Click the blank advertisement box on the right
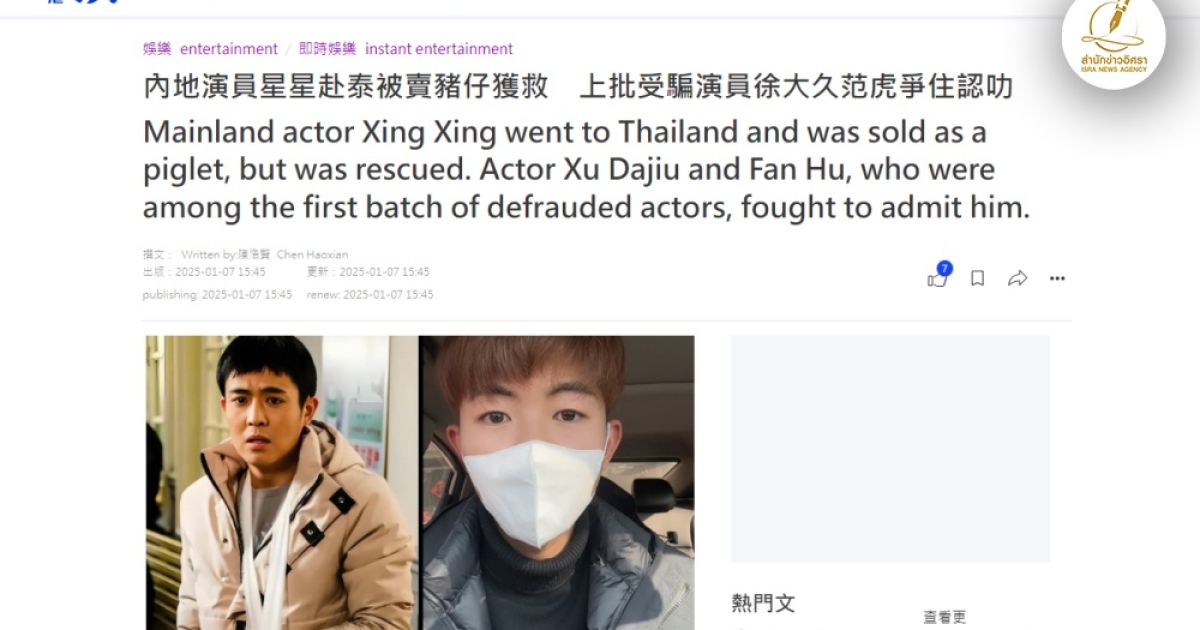Image resolution: width=1200 pixels, height=630 pixels. click(x=890, y=449)
